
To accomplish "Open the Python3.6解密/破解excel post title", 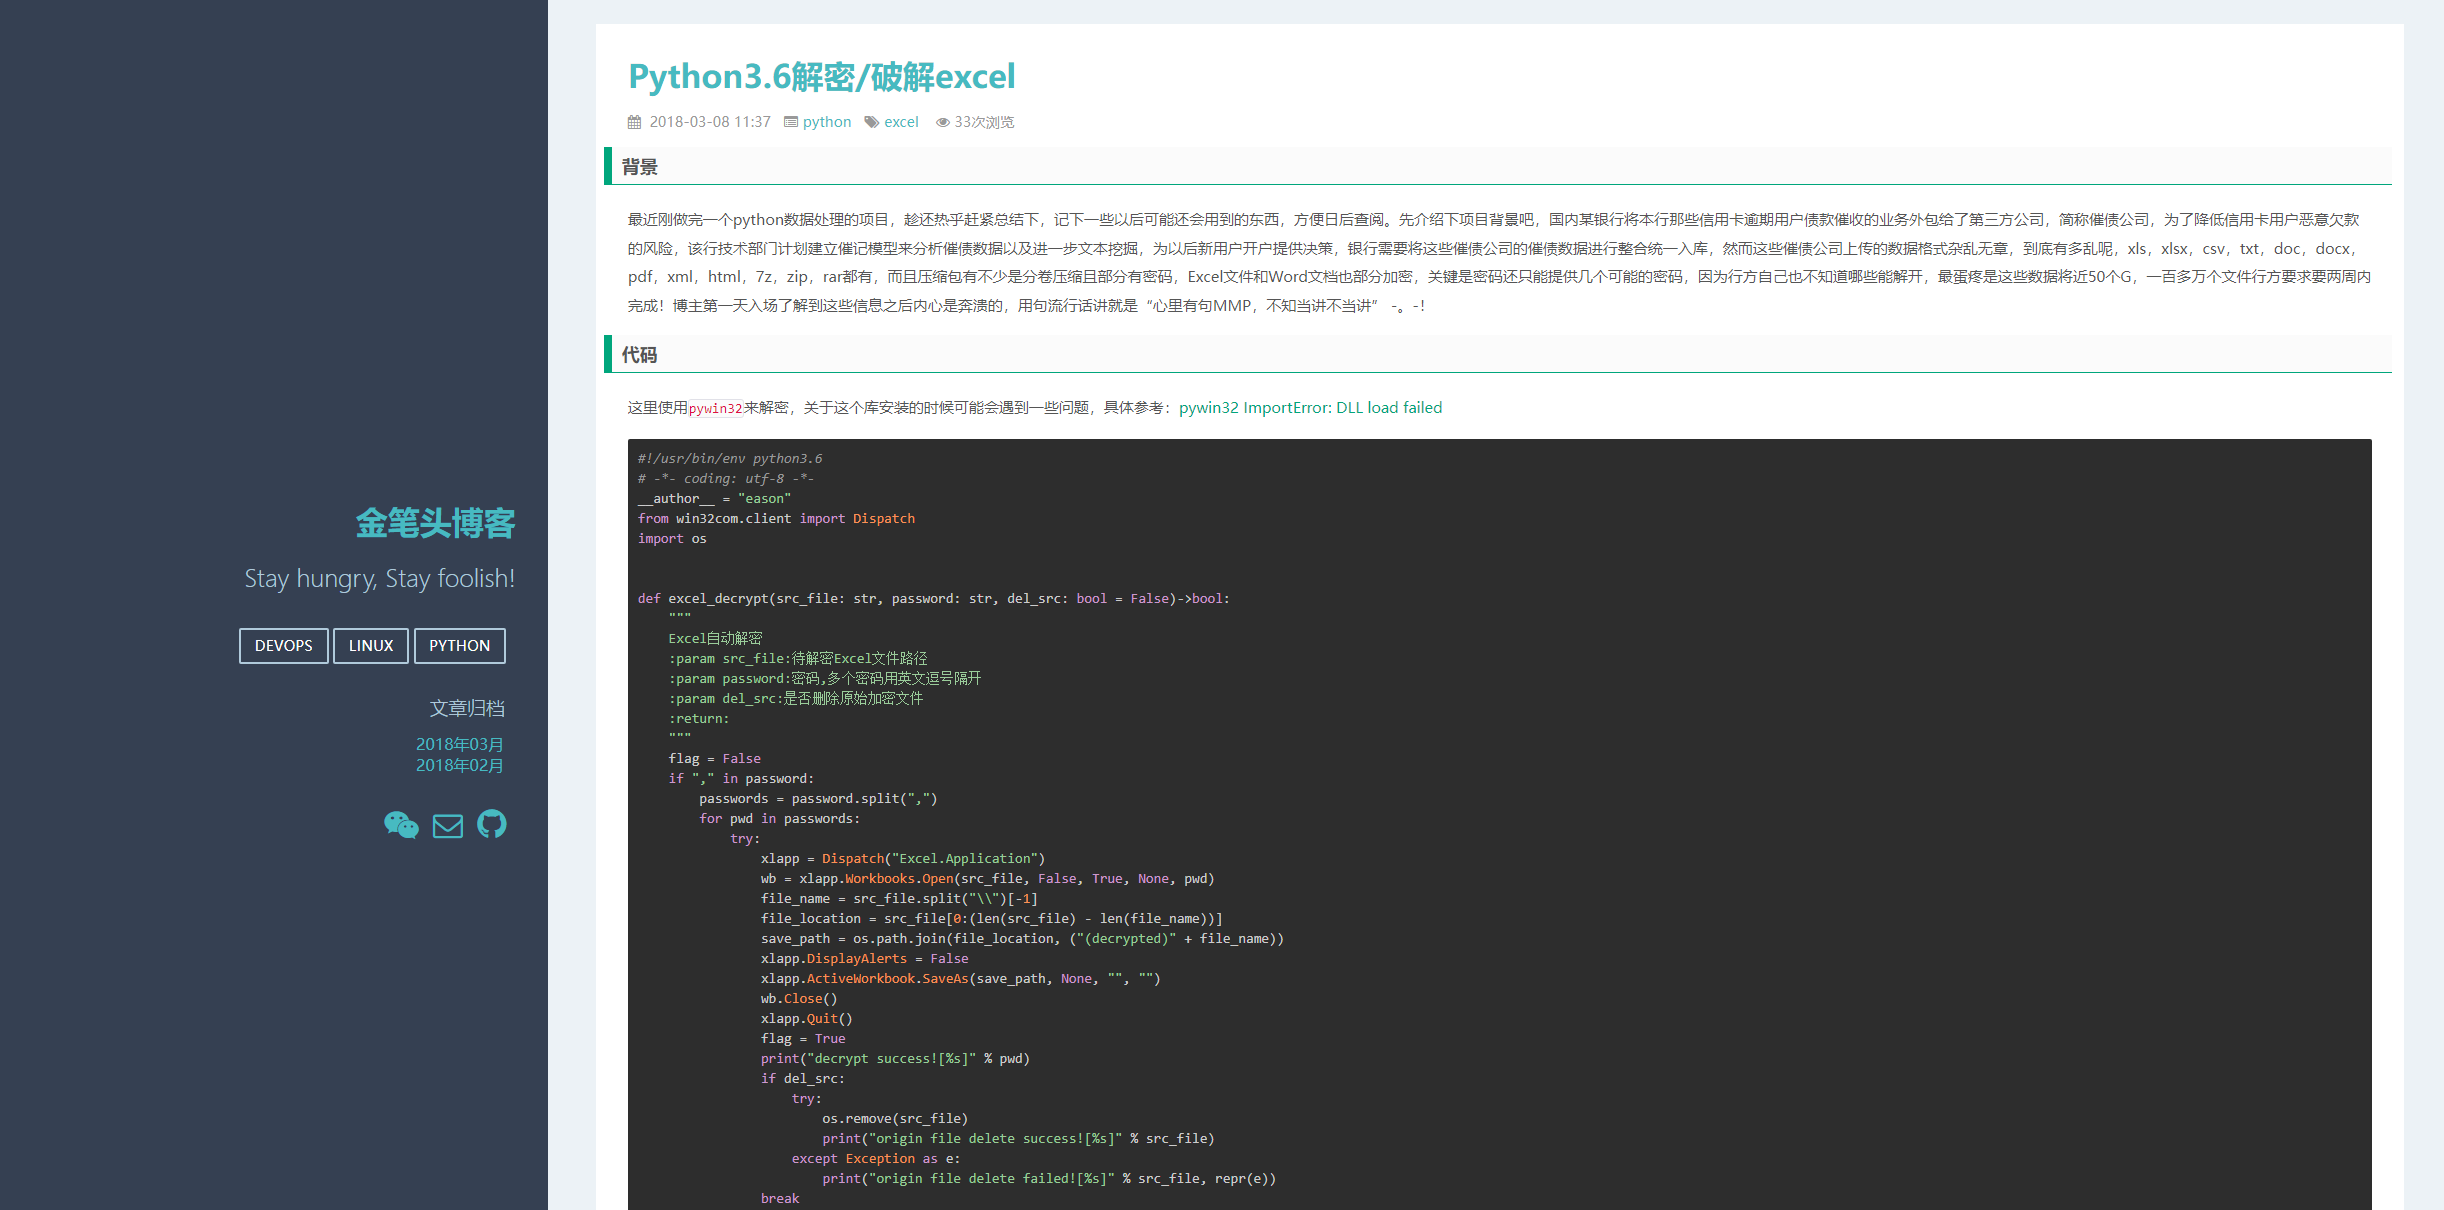I will tap(821, 77).
